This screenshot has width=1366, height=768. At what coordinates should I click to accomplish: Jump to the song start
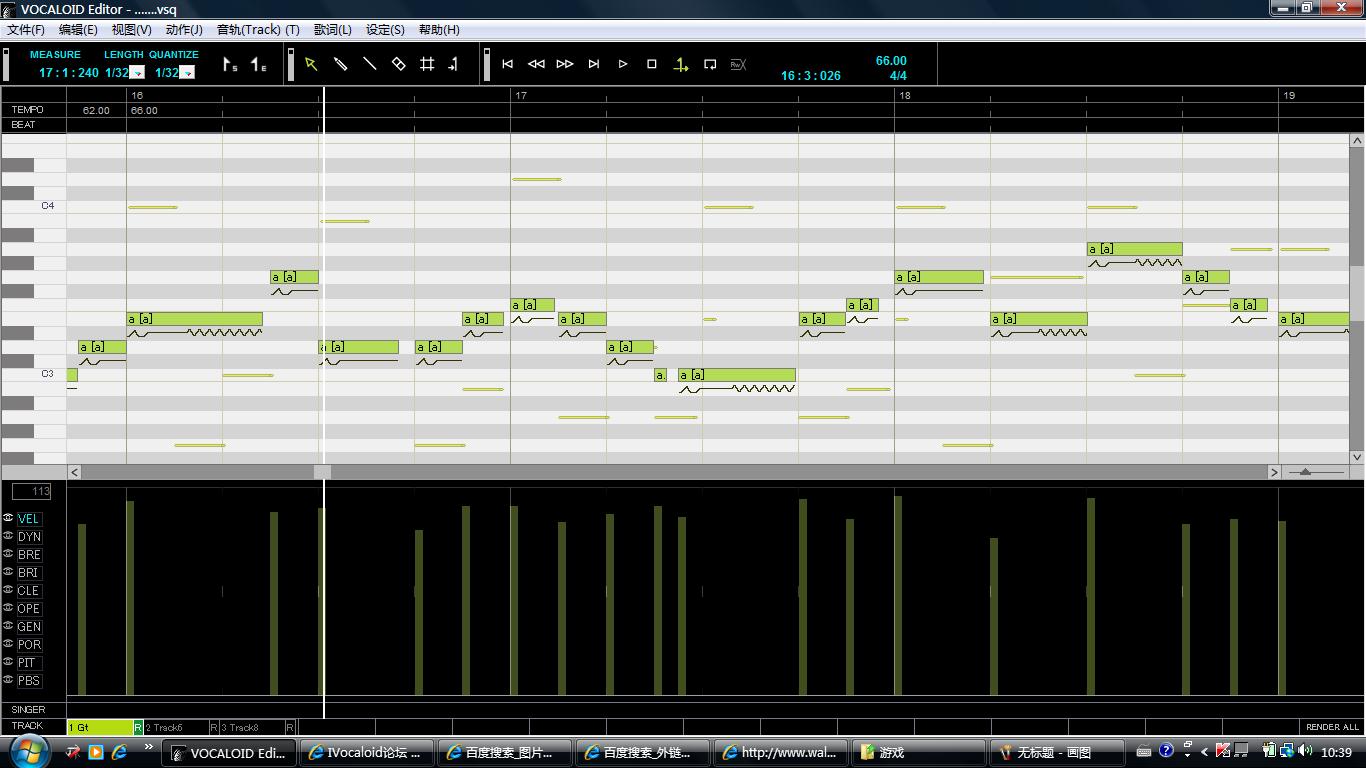tap(507, 64)
